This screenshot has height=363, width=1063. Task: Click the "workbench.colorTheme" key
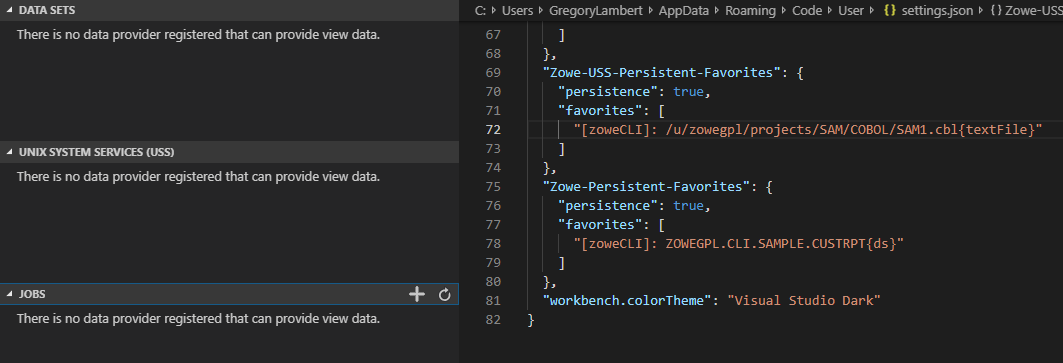point(626,301)
